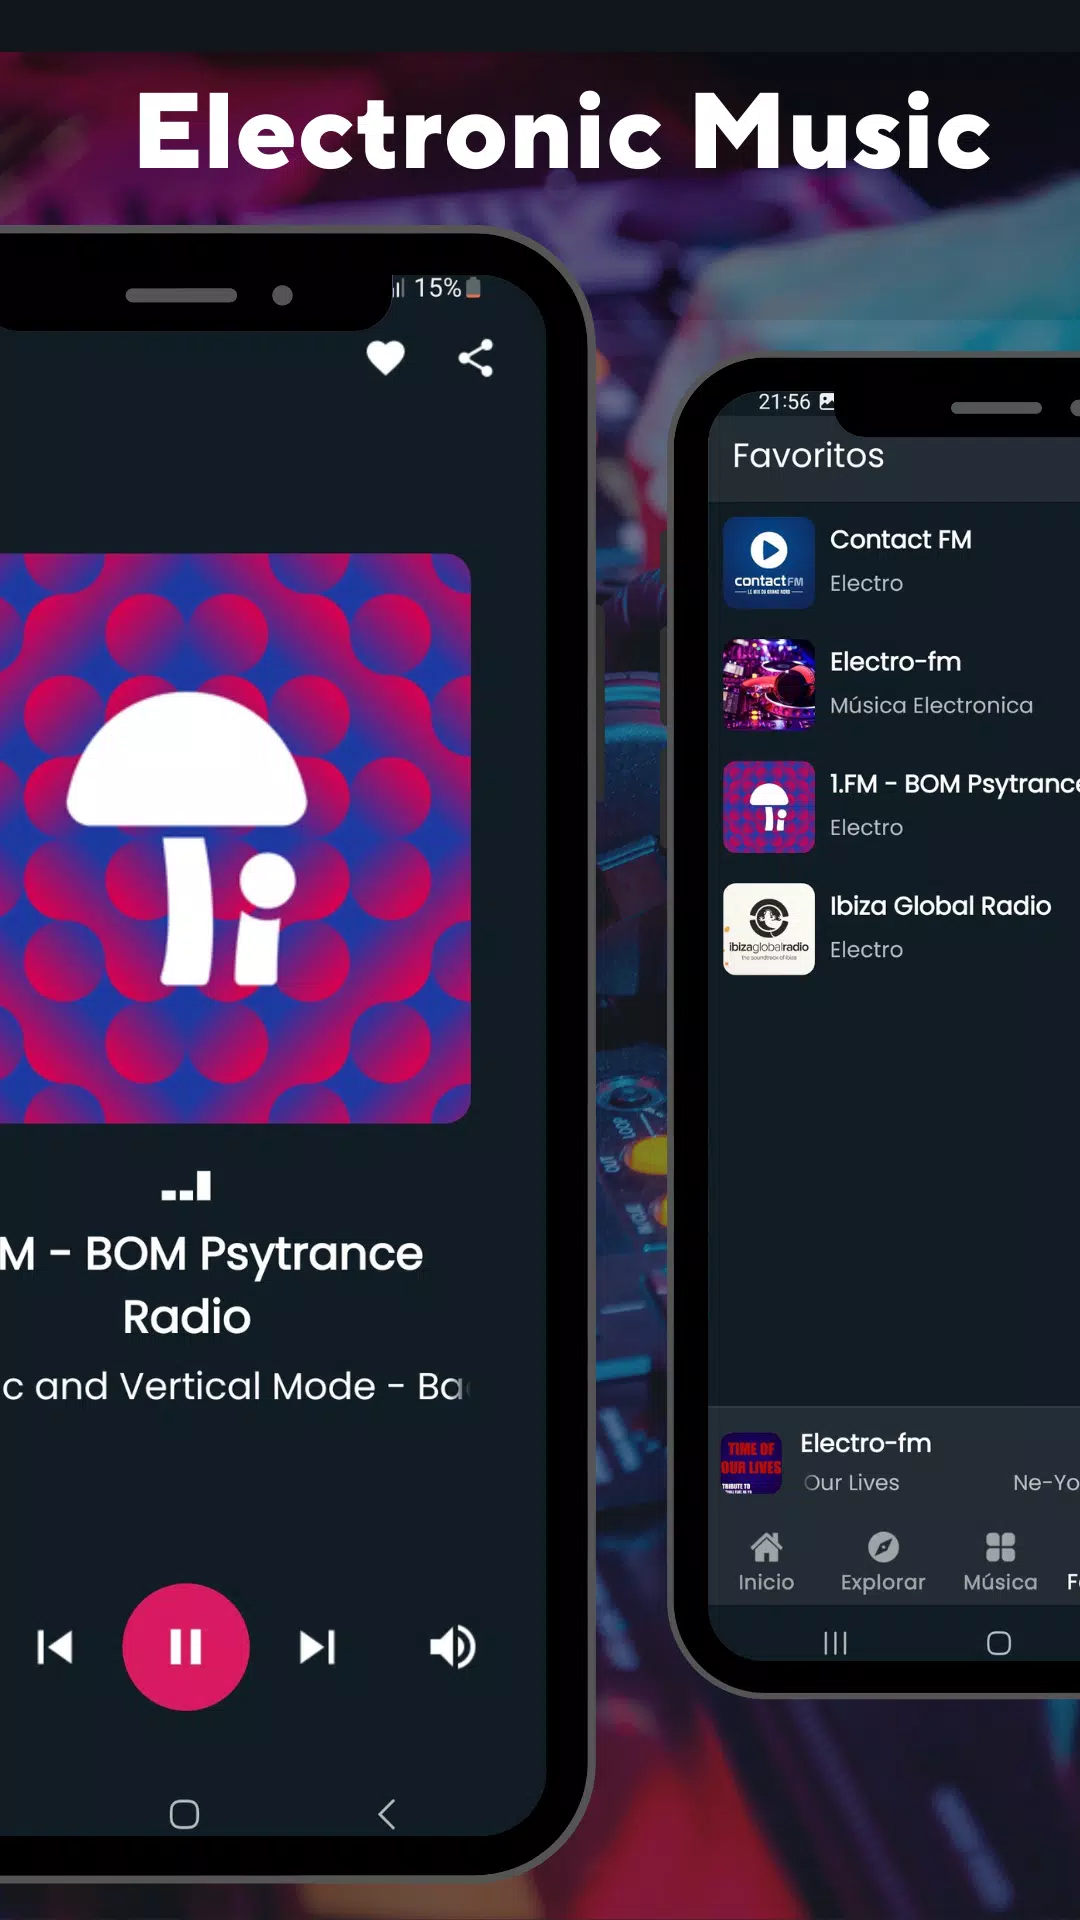Tap the audio equalizer bars indicator
This screenshot has width=1080, height=1920.
(186, 1186)
